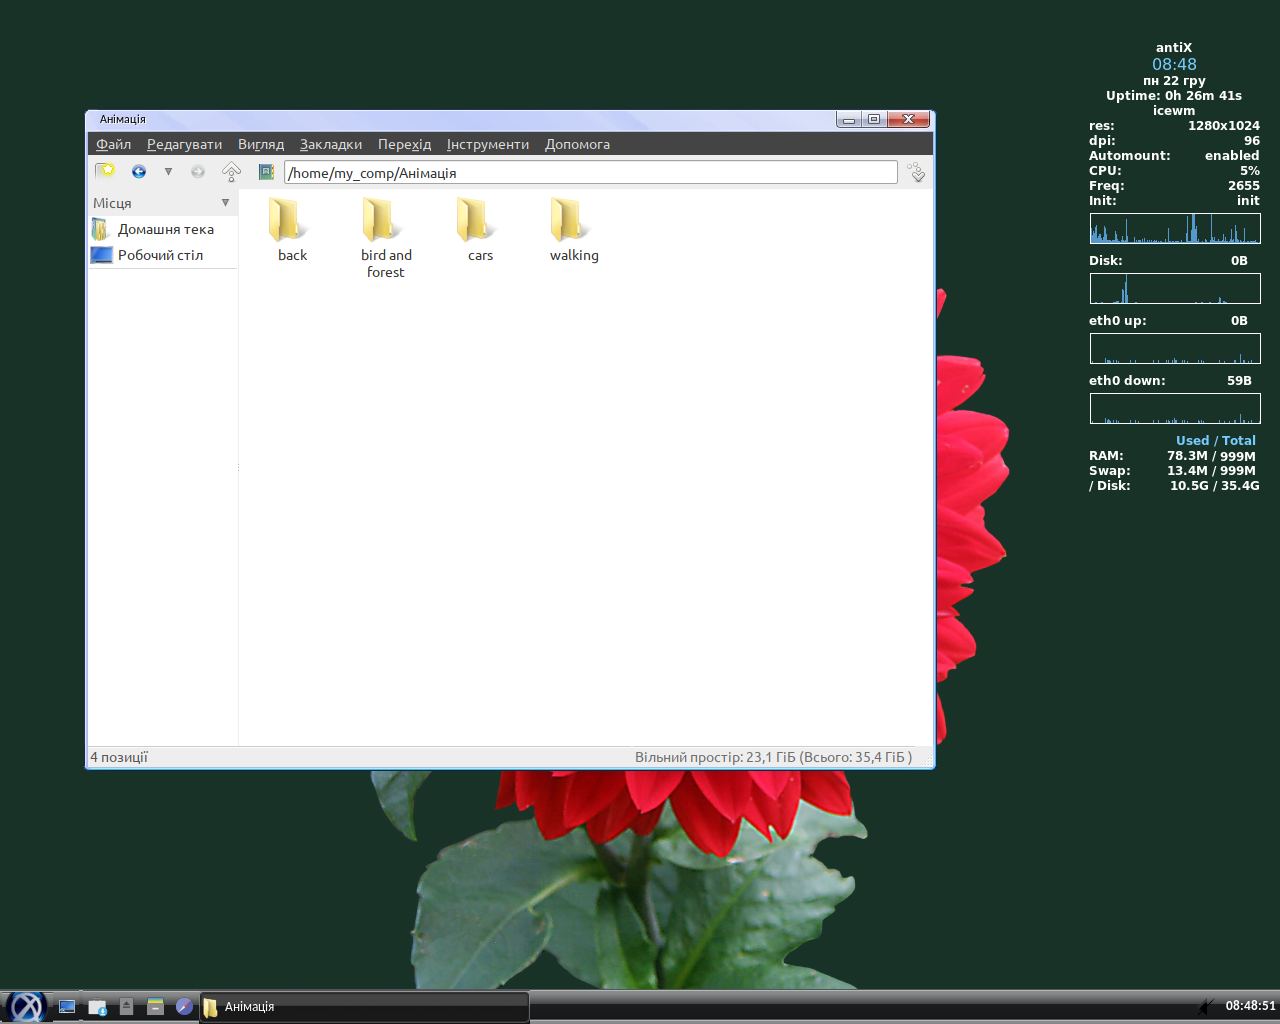Image resolution: width=1280 pixels, height=1024 pixels.
Task: Expand the Місця side pane dropdown
Action: (x=225, y=203)
